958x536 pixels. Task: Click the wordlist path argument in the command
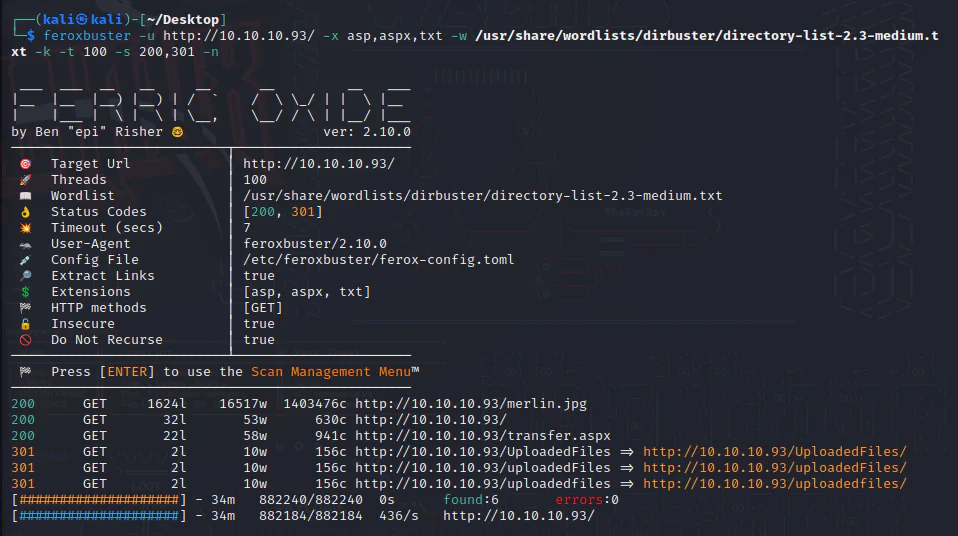706,36
